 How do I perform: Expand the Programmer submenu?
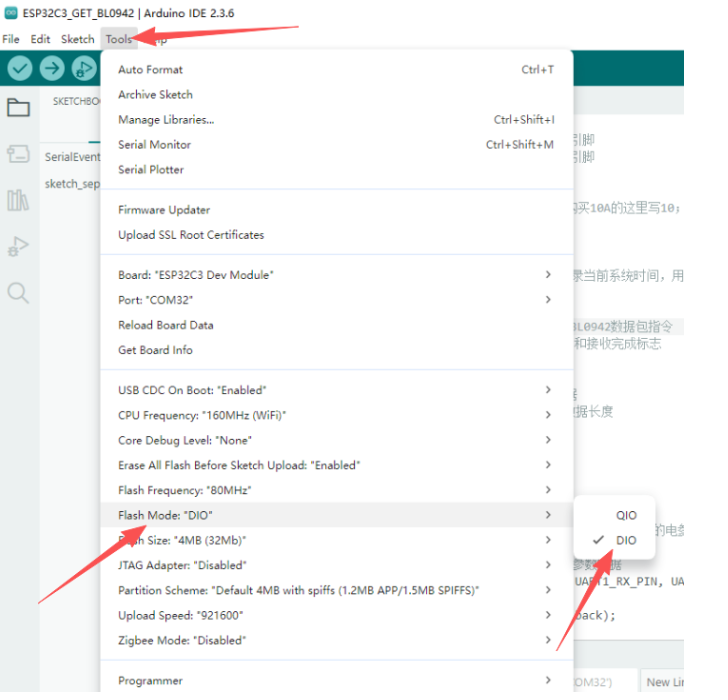click(337, 681)
